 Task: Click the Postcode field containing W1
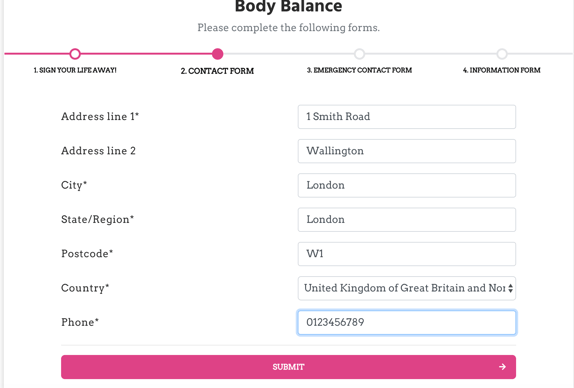pyautogui.click(x=407, y=254)
